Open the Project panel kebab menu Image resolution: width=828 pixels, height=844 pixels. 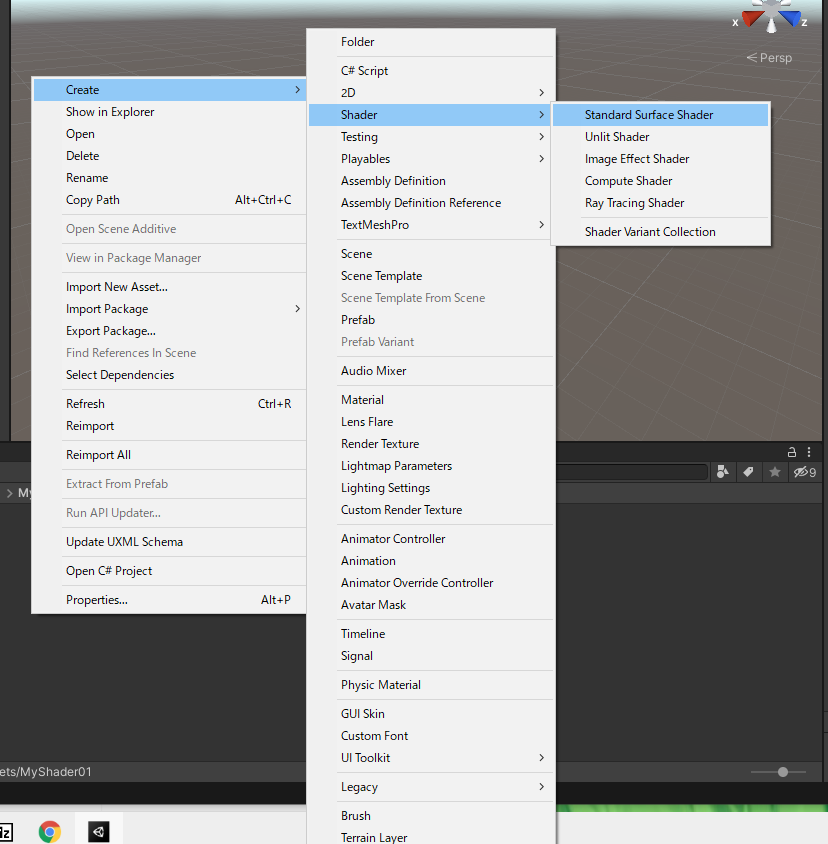click(810, 452)
